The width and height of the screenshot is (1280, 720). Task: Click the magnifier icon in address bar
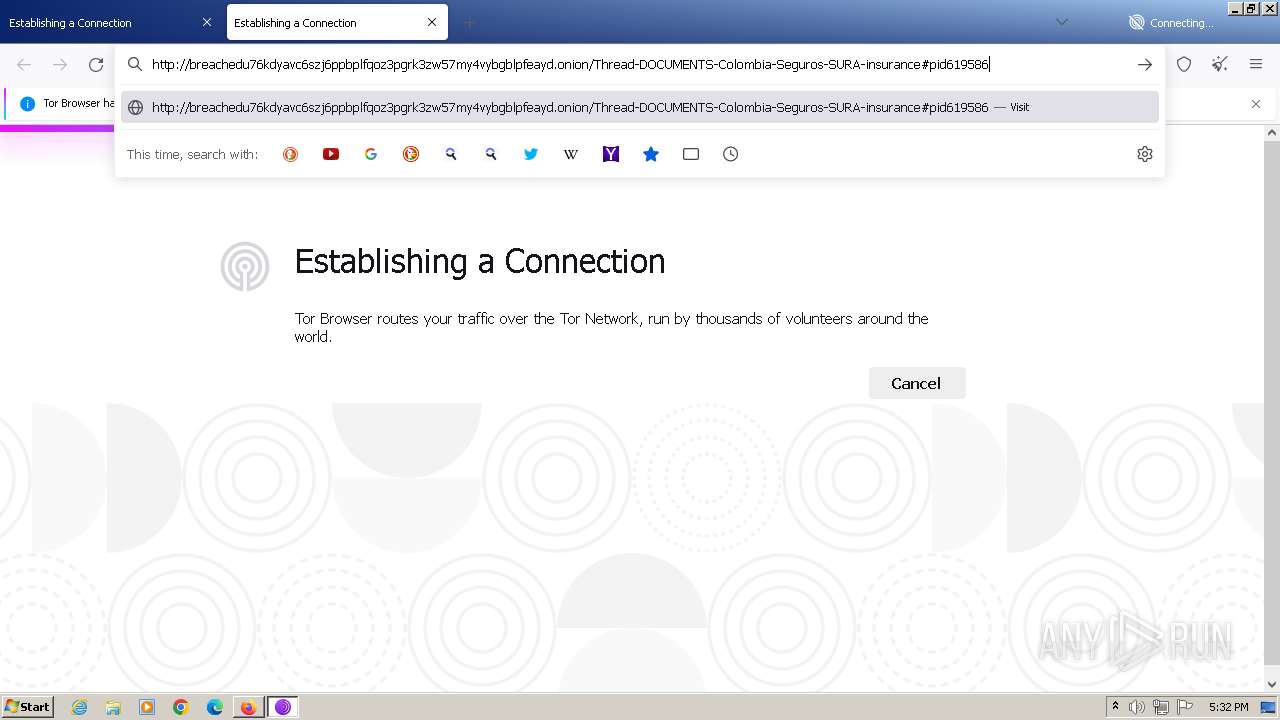click(135, 64)
